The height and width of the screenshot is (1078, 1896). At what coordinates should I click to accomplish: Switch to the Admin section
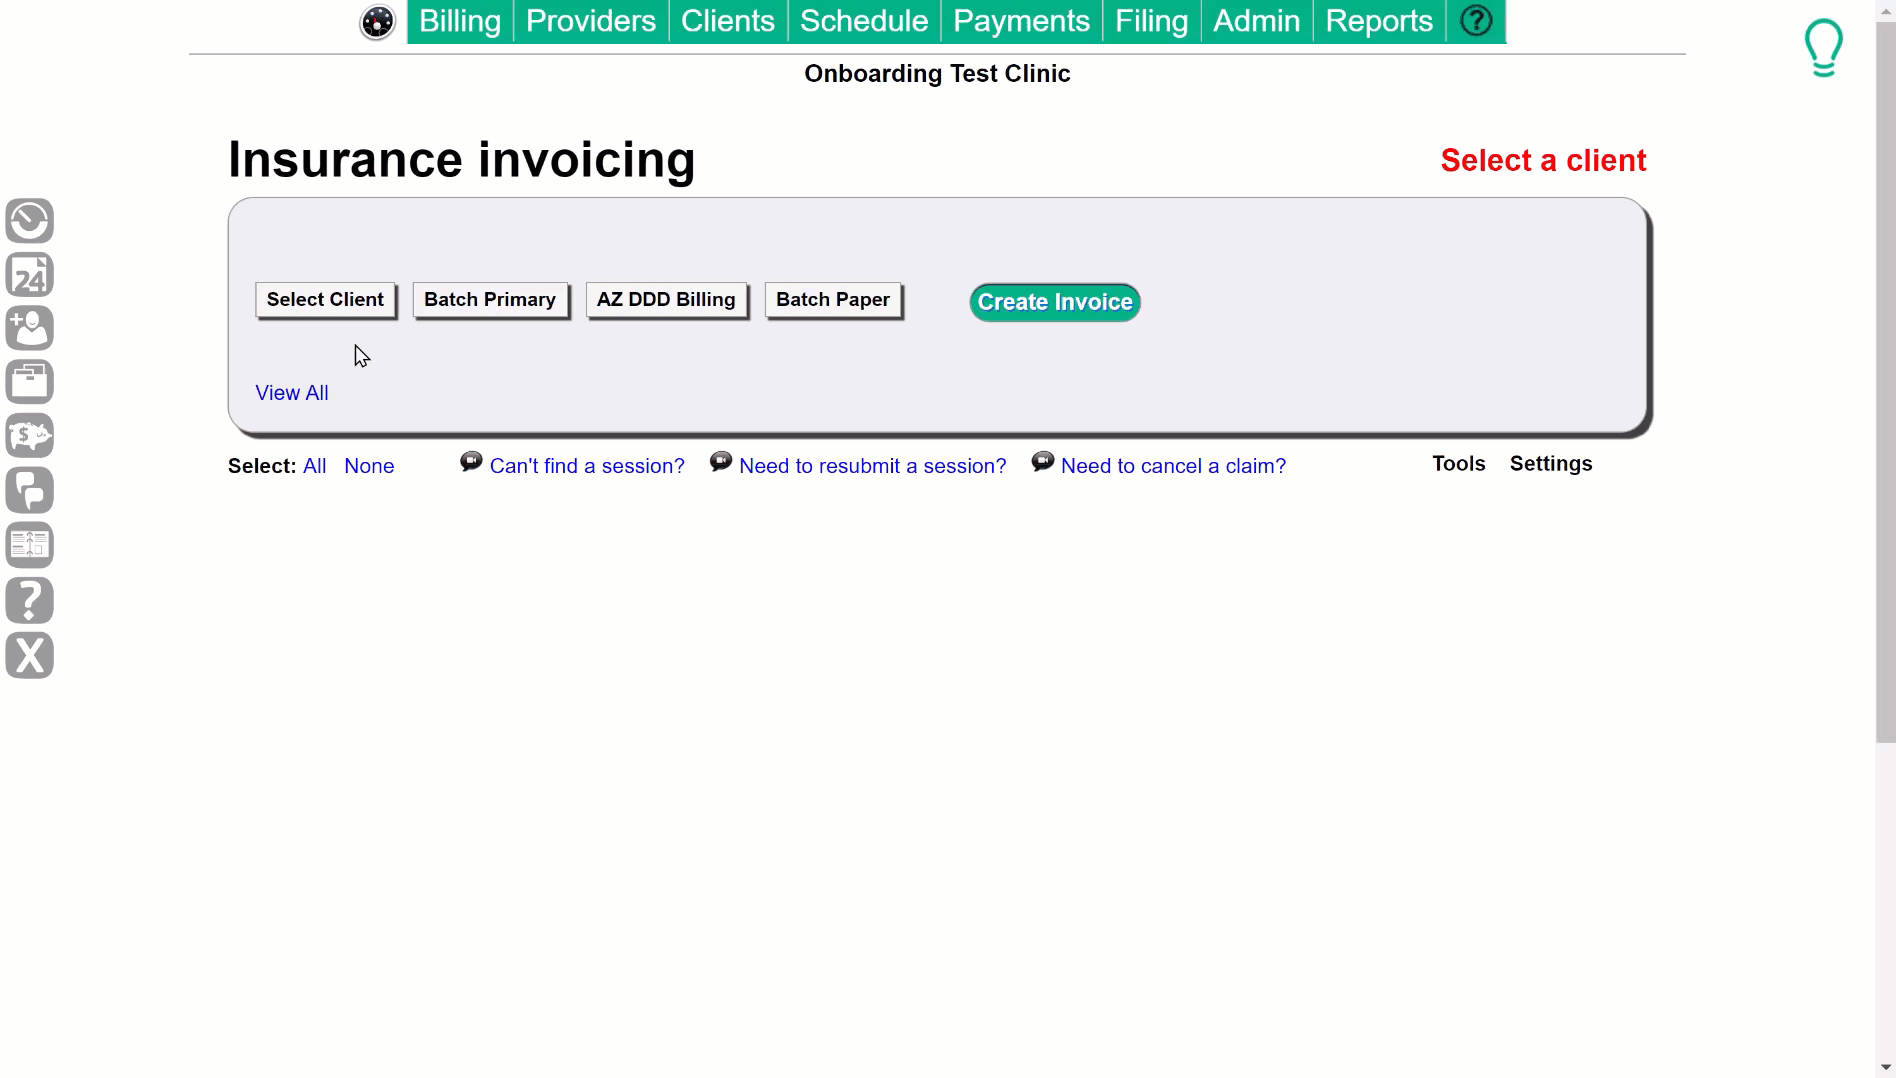(x=1256, y=21)
